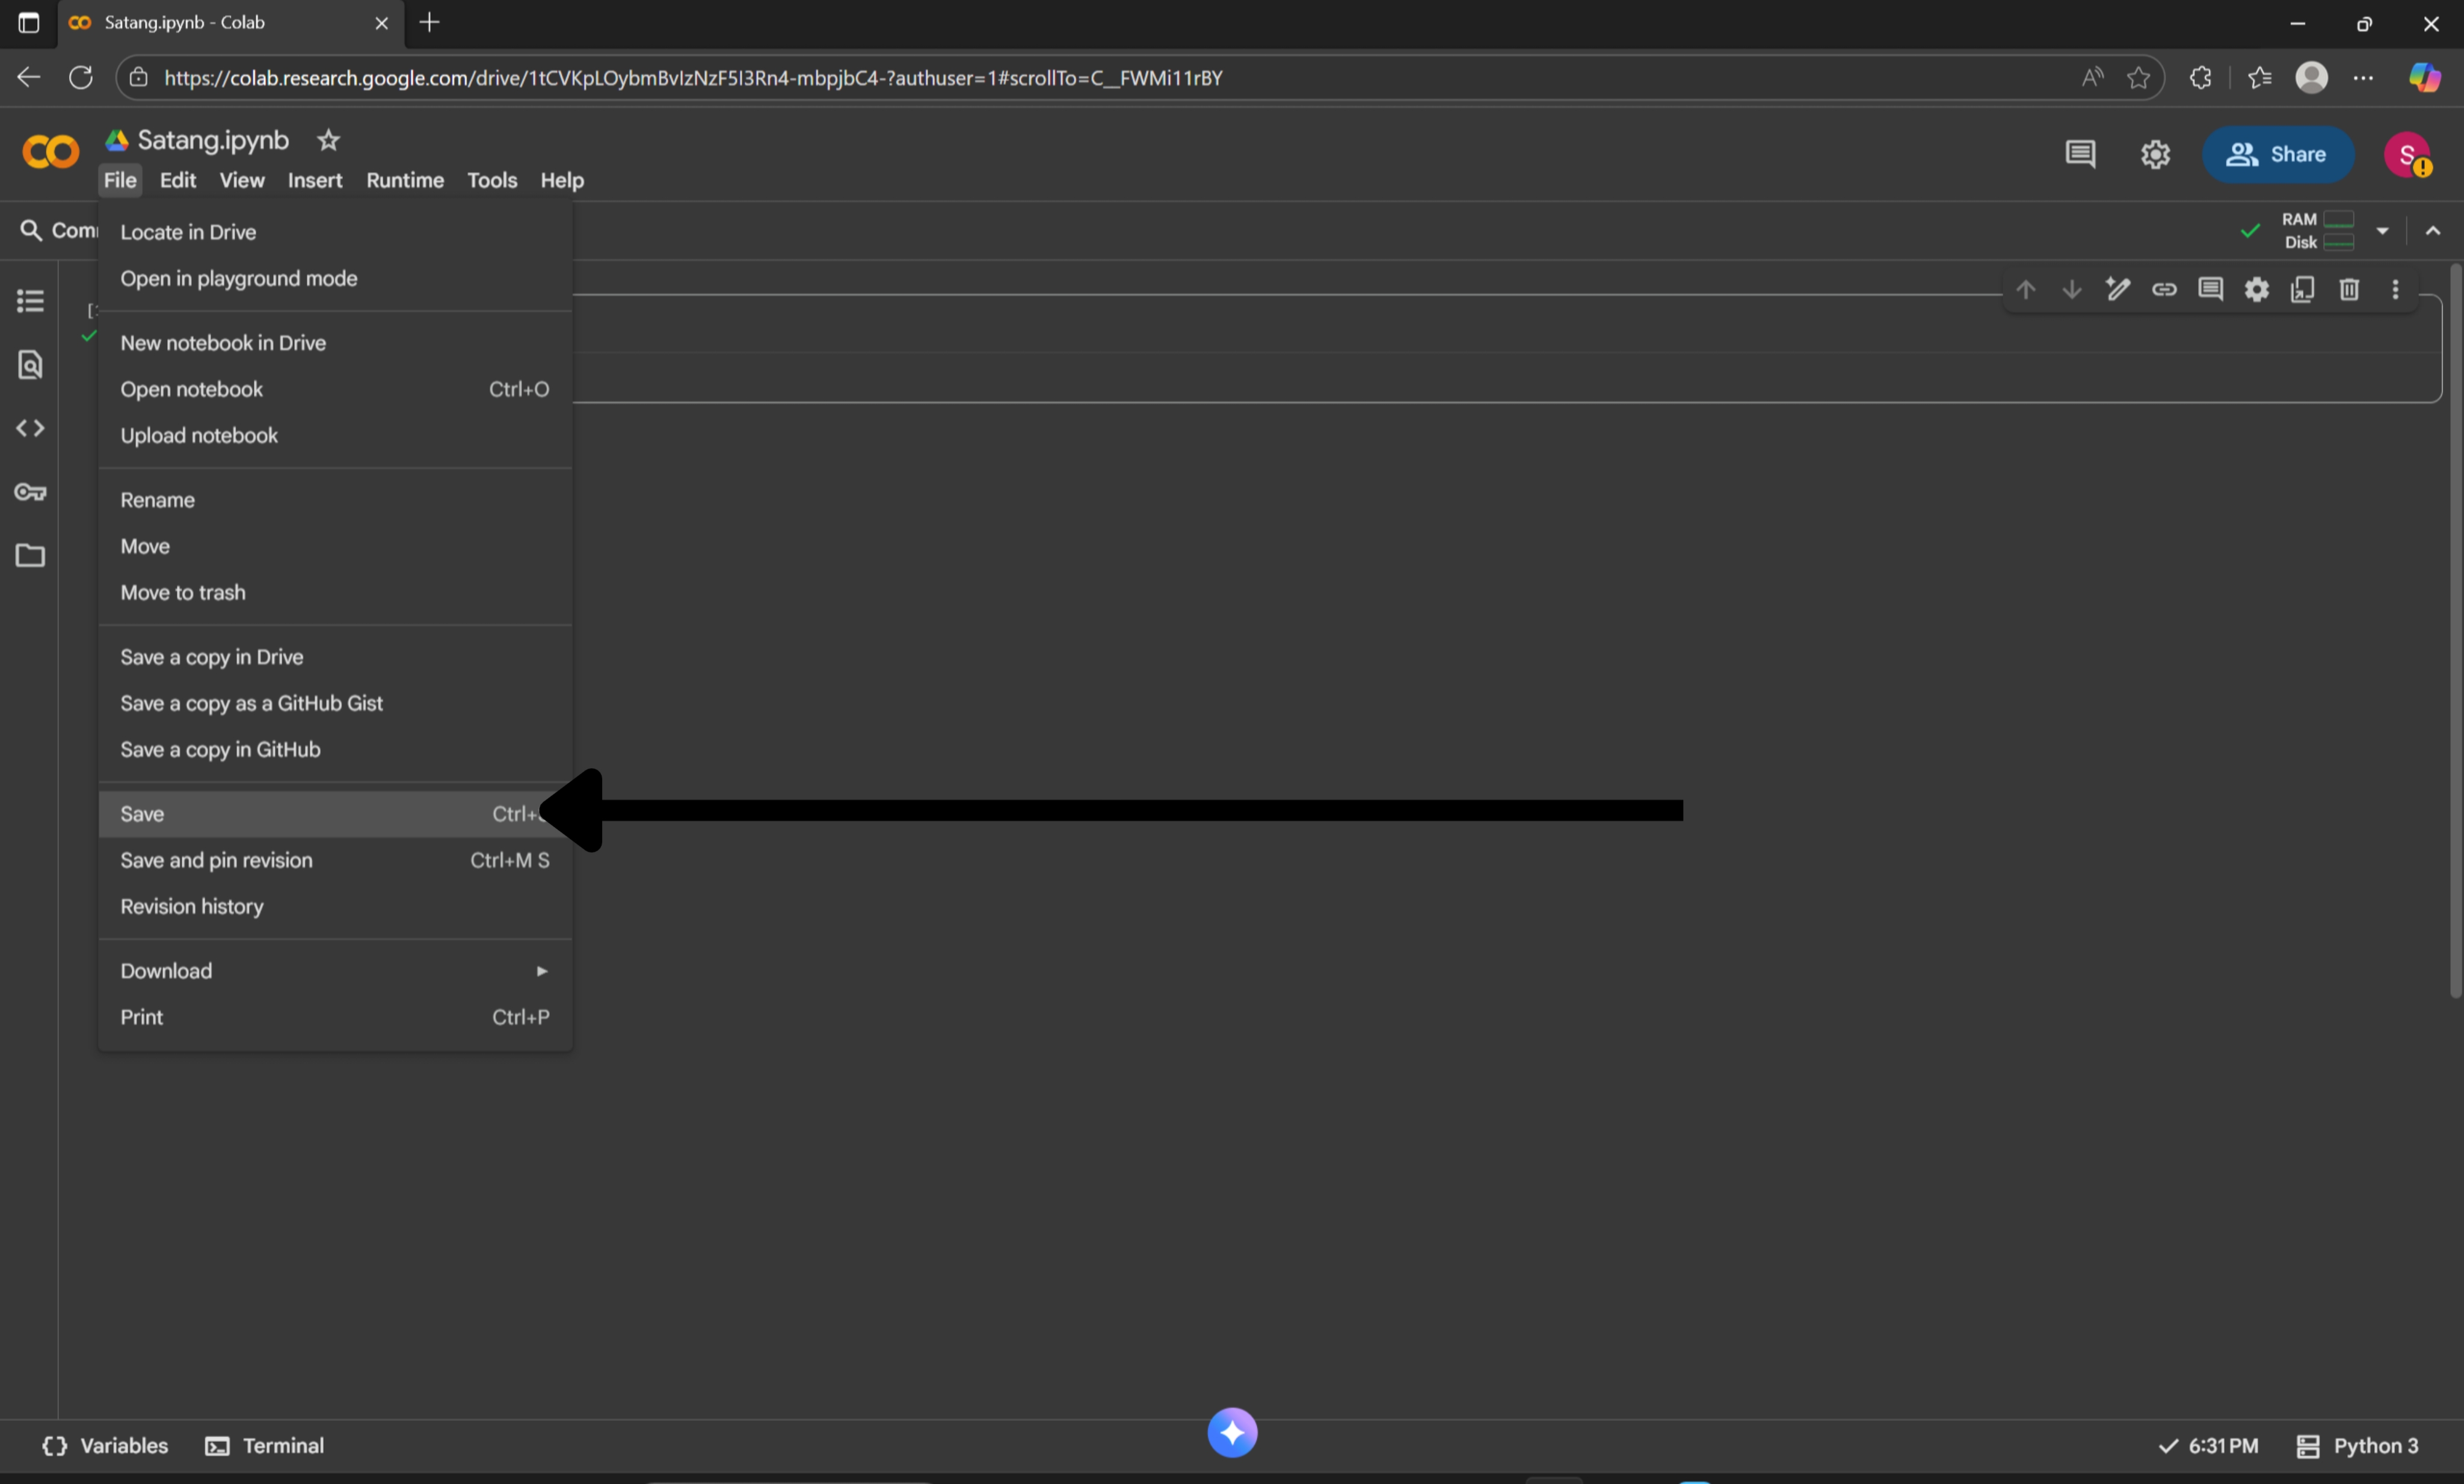Open the Files folder sidebar icon
Image resolution: width=2464 pixels, height=1484 pixels.
(x=30, y=556)
